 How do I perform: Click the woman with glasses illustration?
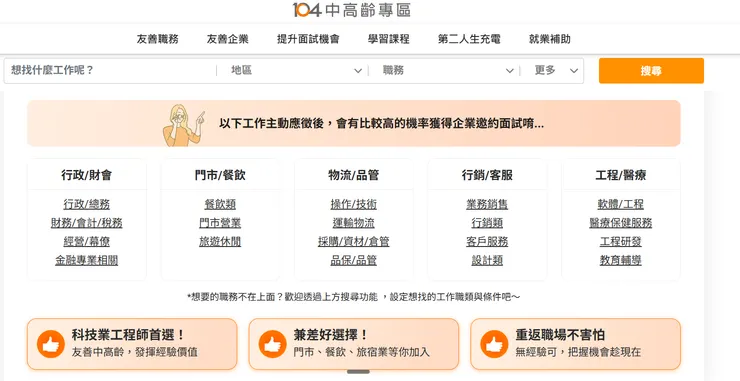184,125
